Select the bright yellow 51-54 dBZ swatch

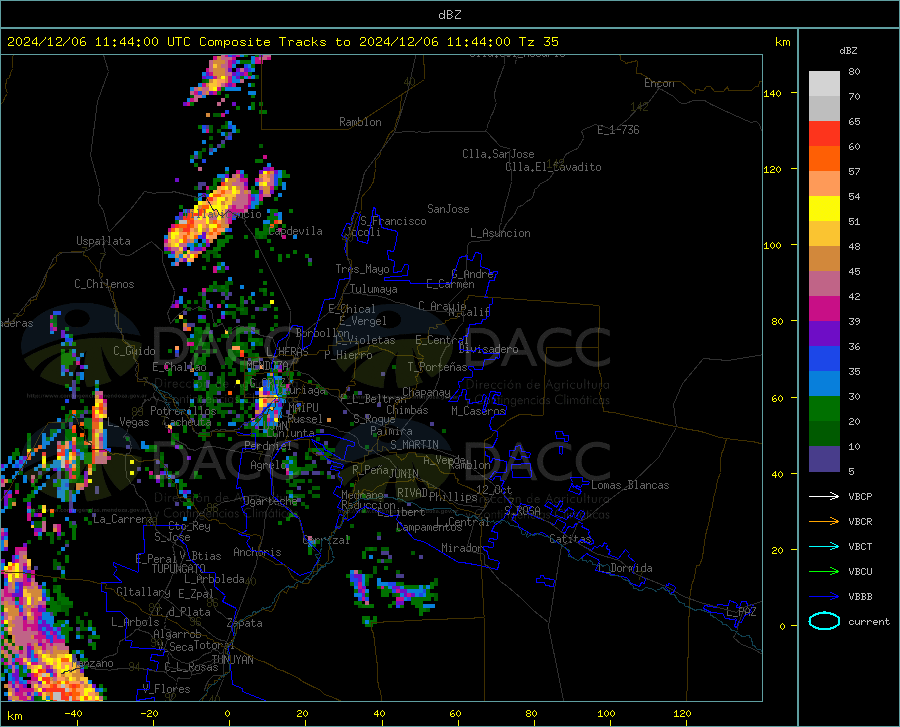coord(824,209)
